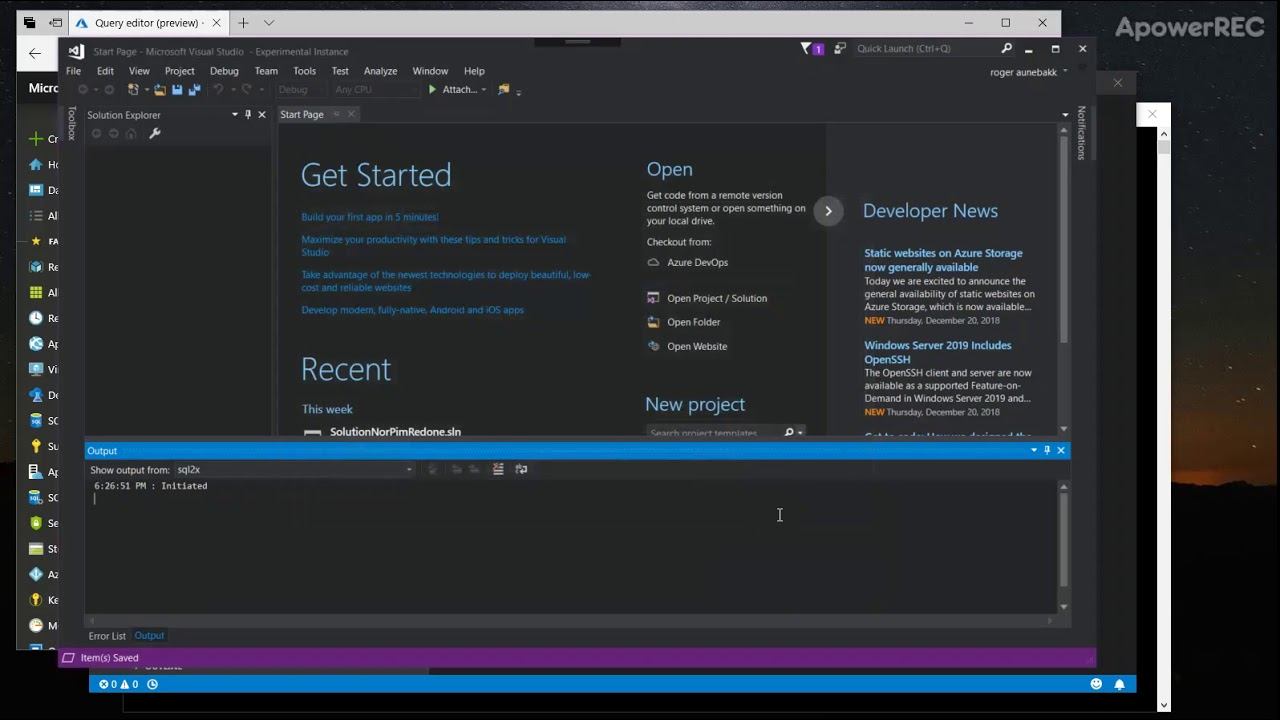Open Build your first app link
The height and width of the screenshot is (720, 1280).
coord(370,217)
